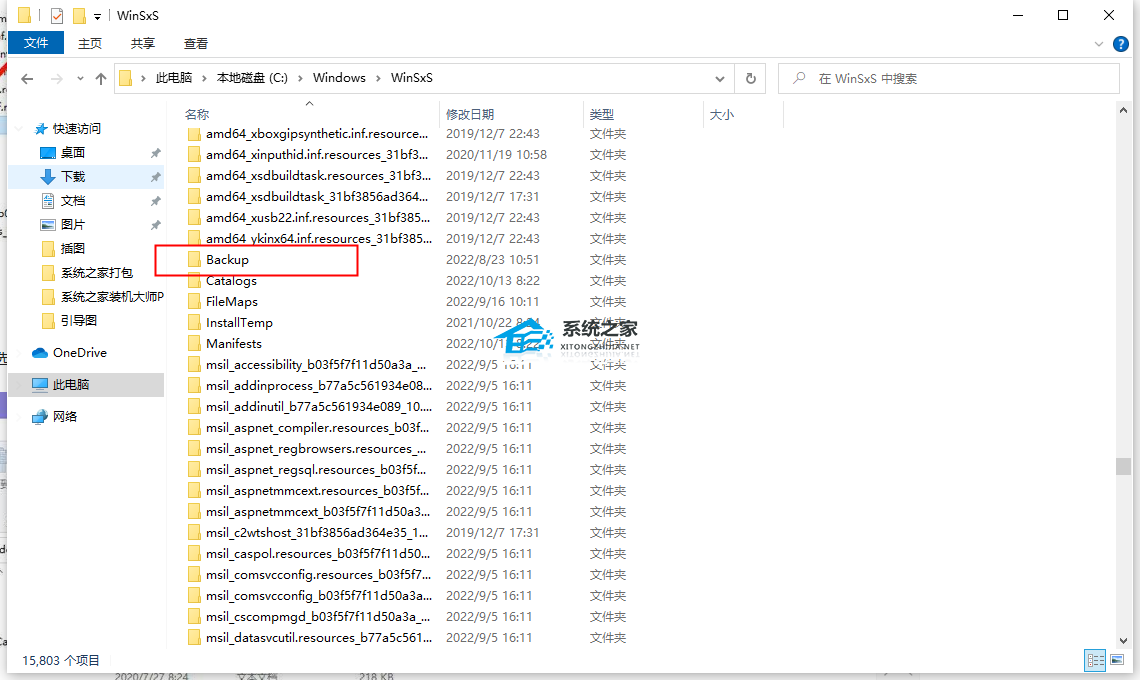
Task: Sort by the 大小 column header
Action: point(721,114)
